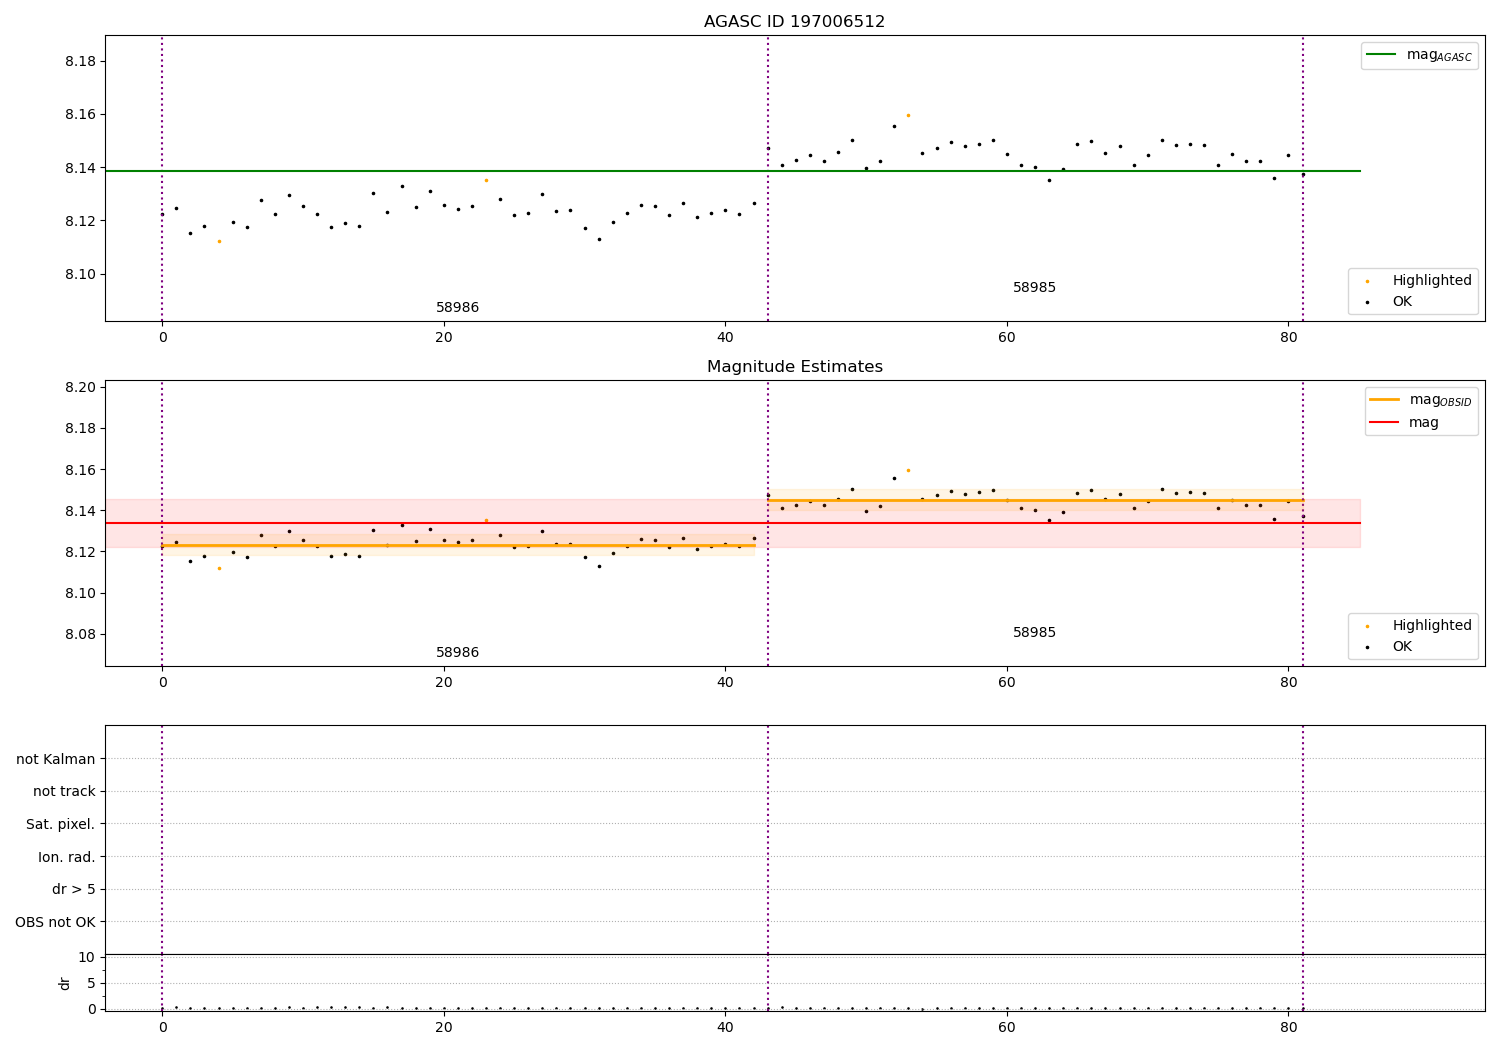Click the plot title "AGASC ID 197006512"
This screenshot has width=1500, height=1050.
[x=794, y=22]
